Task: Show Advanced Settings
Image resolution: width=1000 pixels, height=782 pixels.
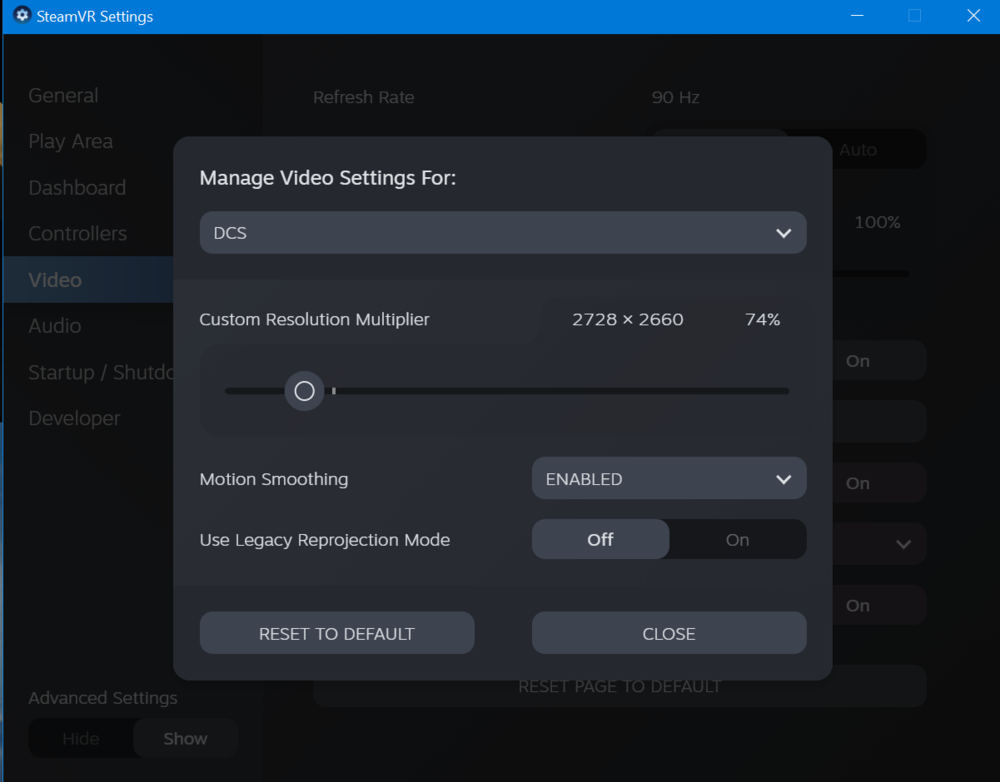Action: coord(186,739)
